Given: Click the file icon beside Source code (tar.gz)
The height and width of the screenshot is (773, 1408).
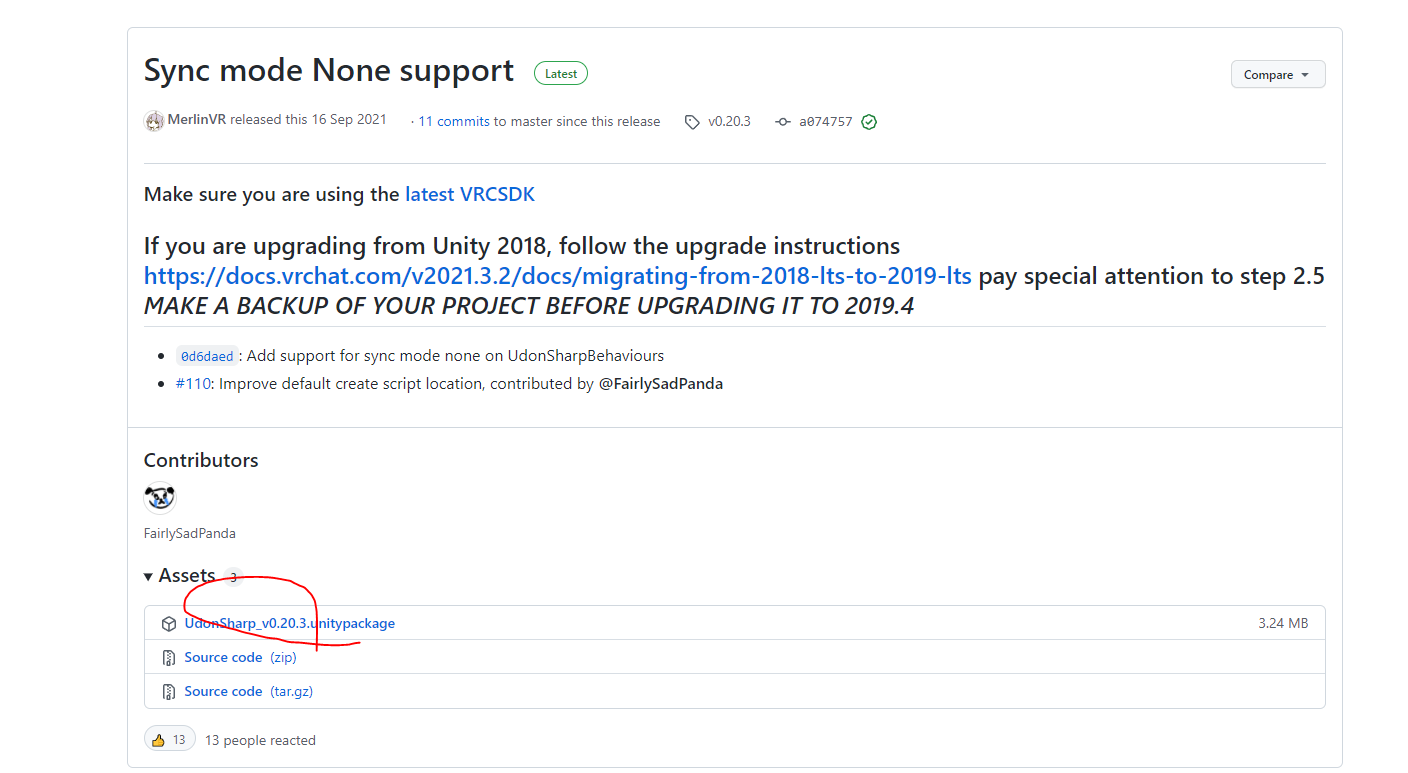Looking at the screenshot, I should (x=168, y=692).
